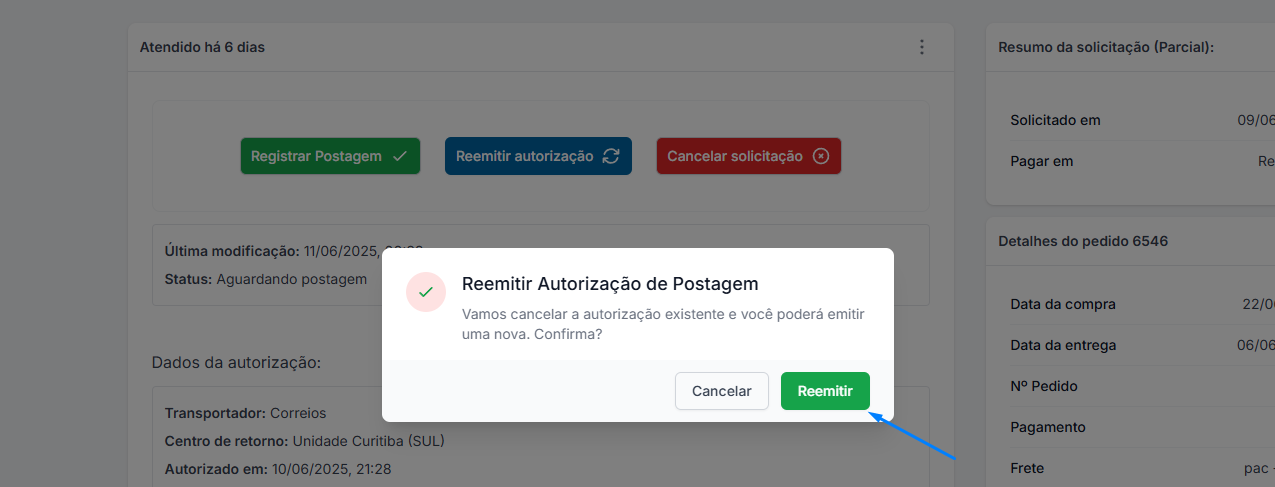Click the 'Atendido há 6 dias' header
The image size is (1275, 487).
(202, 47)
